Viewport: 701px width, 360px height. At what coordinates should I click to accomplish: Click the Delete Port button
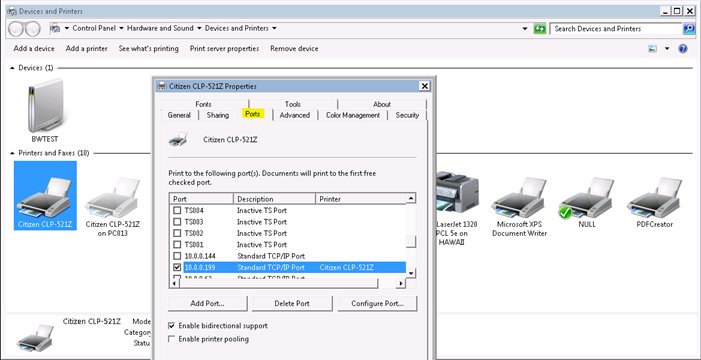click(292, 303)
